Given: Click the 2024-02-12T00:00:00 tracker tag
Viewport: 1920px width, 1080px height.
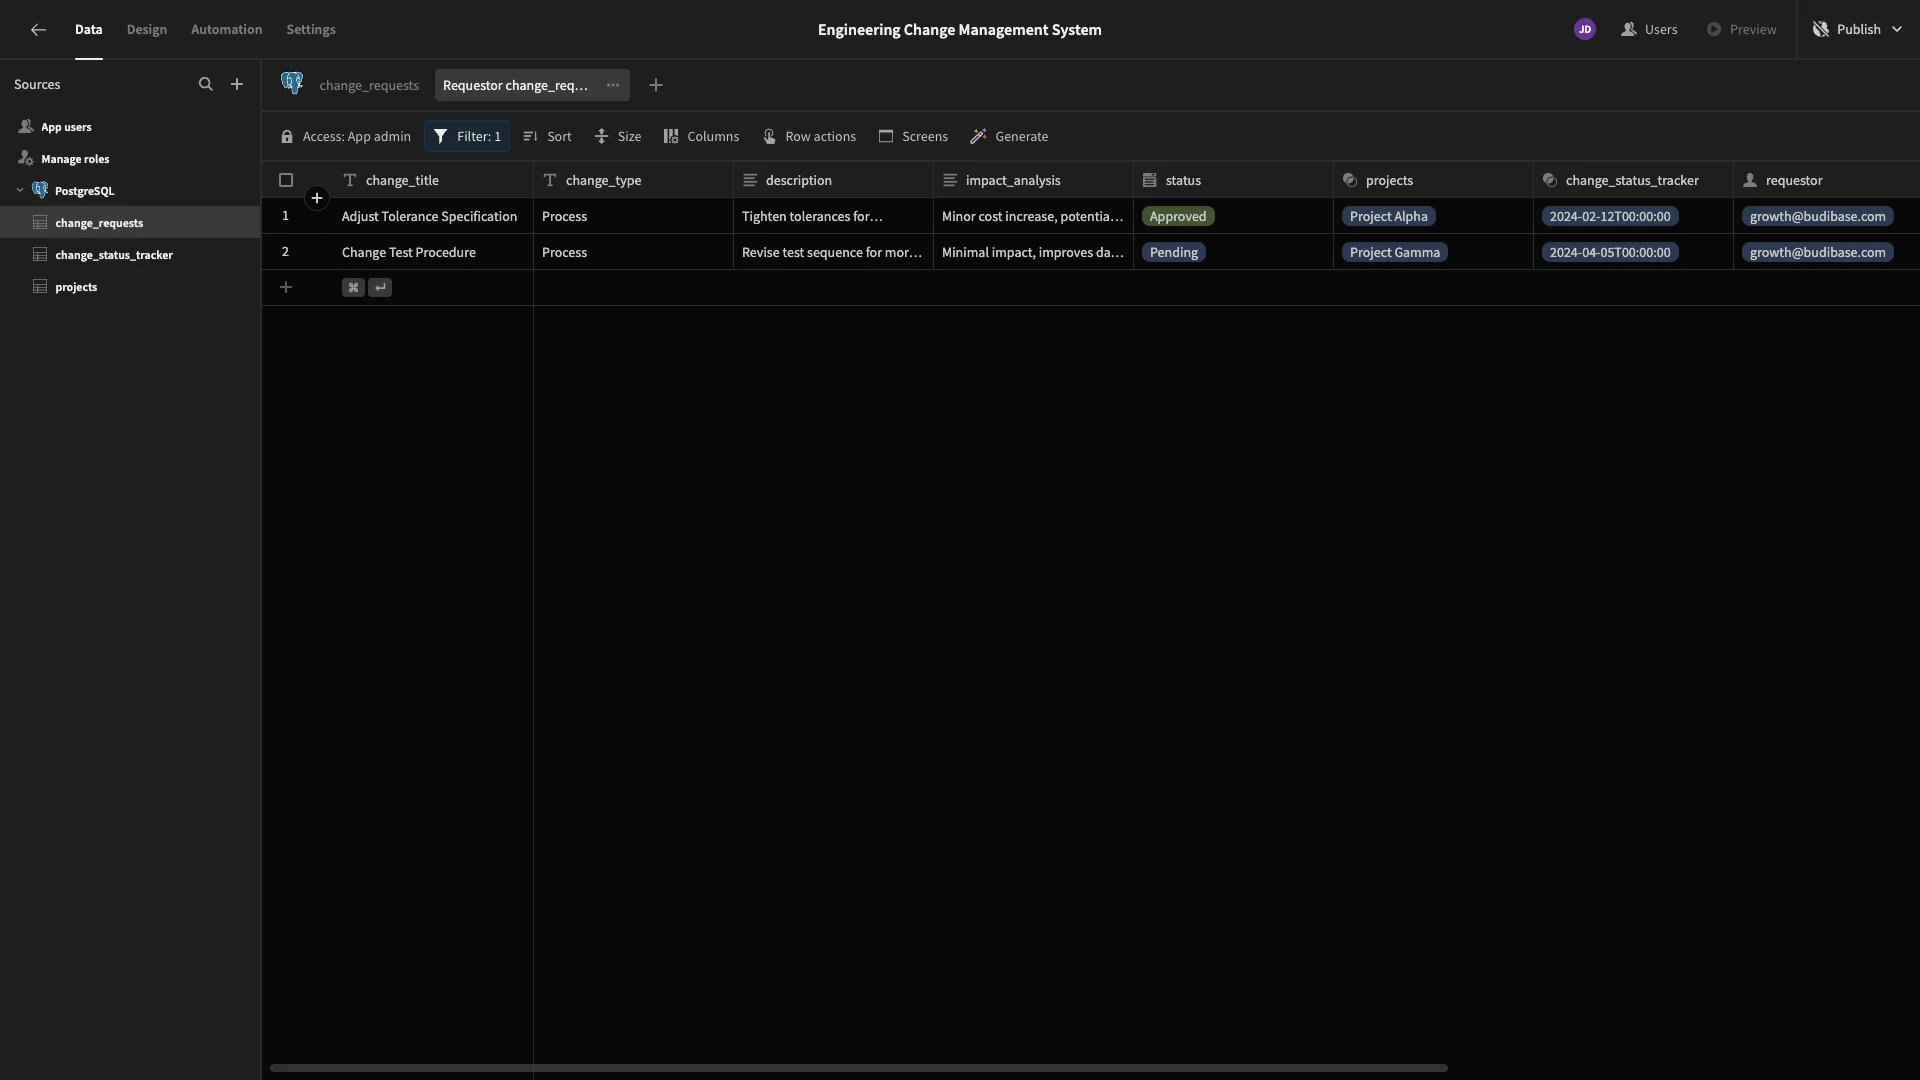Looking at the screenshot, I should pyautogui.click(x=1610, y=217).
